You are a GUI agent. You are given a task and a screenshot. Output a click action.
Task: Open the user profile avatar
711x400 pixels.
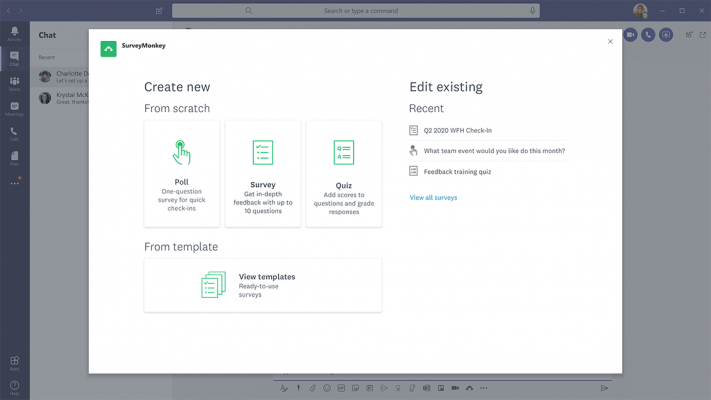(640, 10)
